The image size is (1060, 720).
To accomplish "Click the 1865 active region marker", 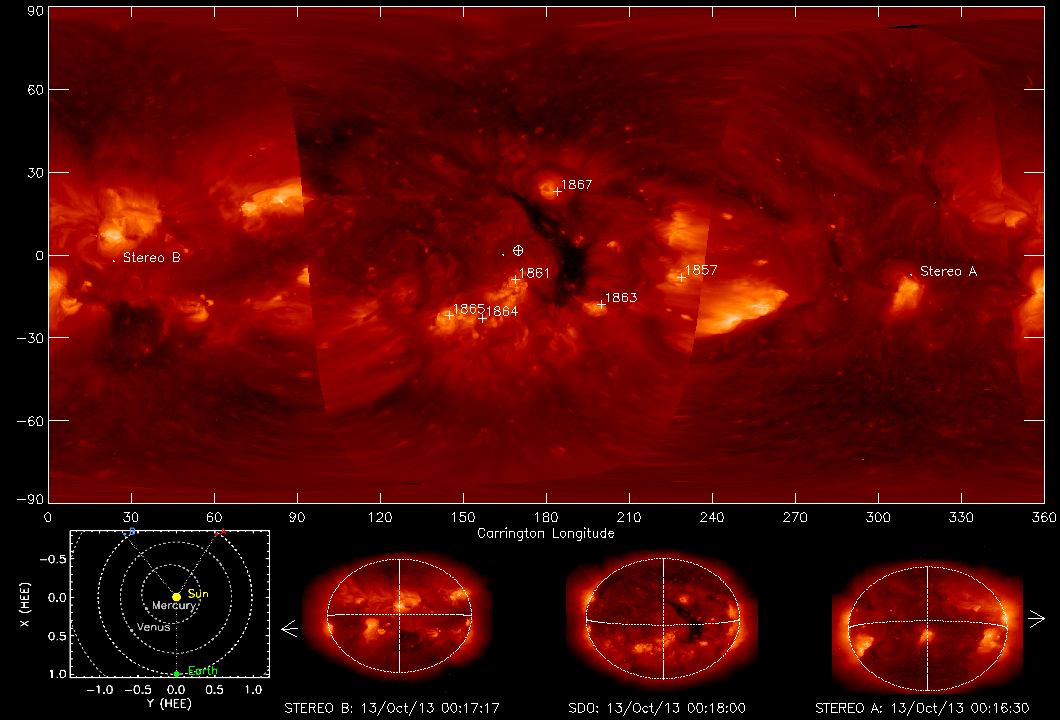I will point(449,315).
